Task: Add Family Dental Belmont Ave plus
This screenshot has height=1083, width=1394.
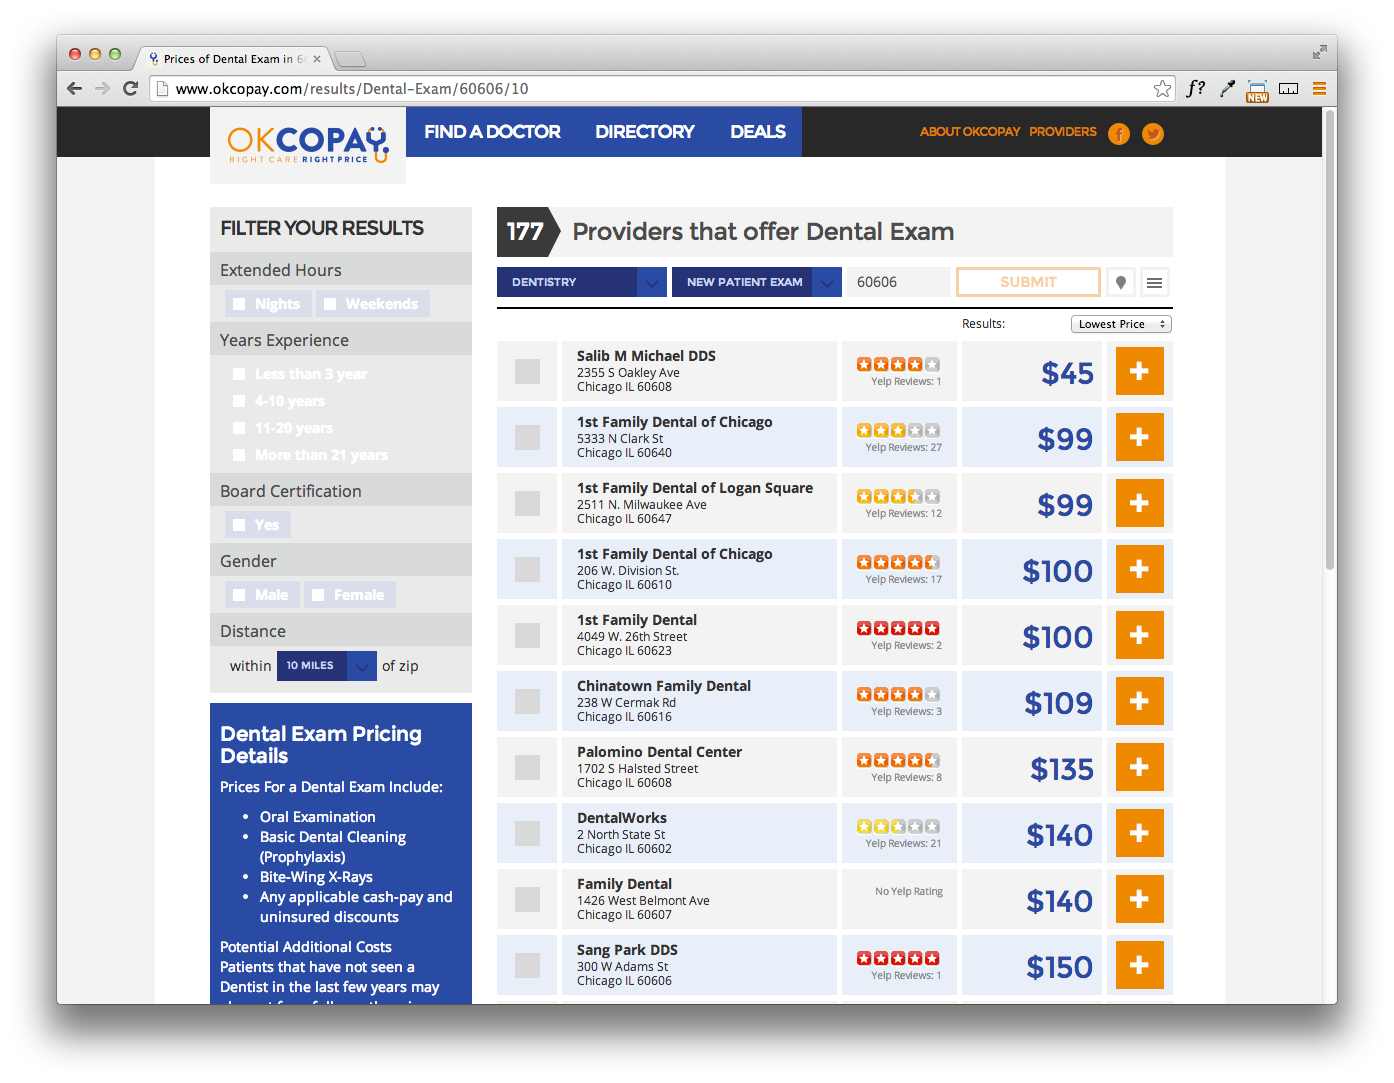Action: (x=1139, y=899)
